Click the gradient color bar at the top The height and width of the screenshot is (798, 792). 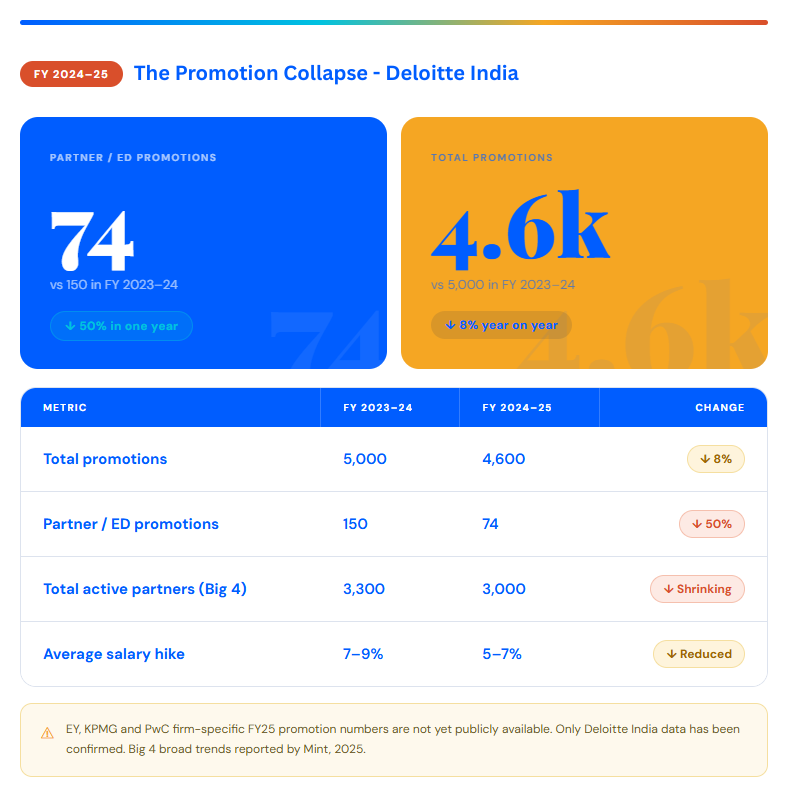394,22
